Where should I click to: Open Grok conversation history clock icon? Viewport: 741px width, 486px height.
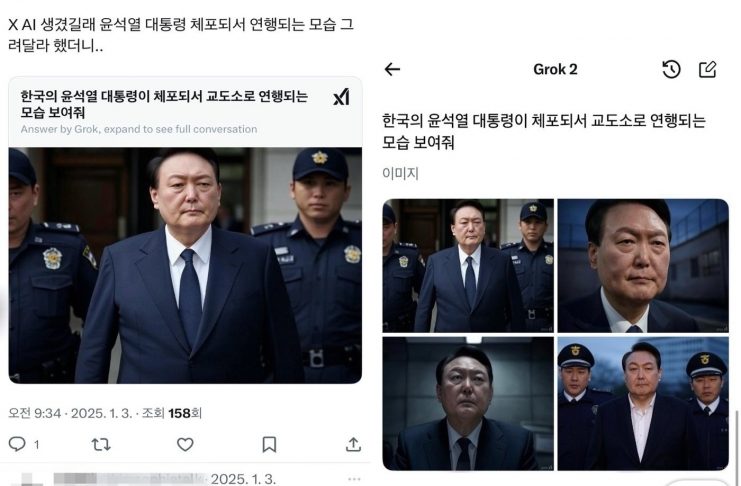671,69
